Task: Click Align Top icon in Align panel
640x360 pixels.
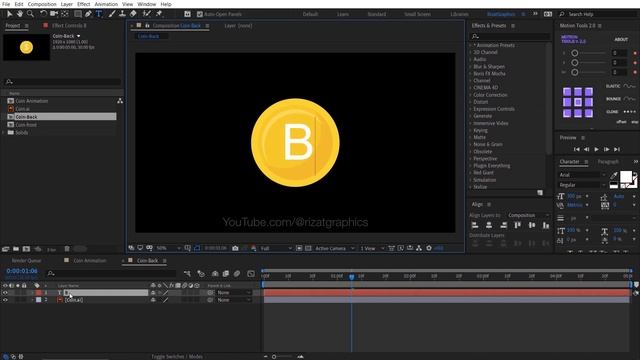Action: click(518, 225)
